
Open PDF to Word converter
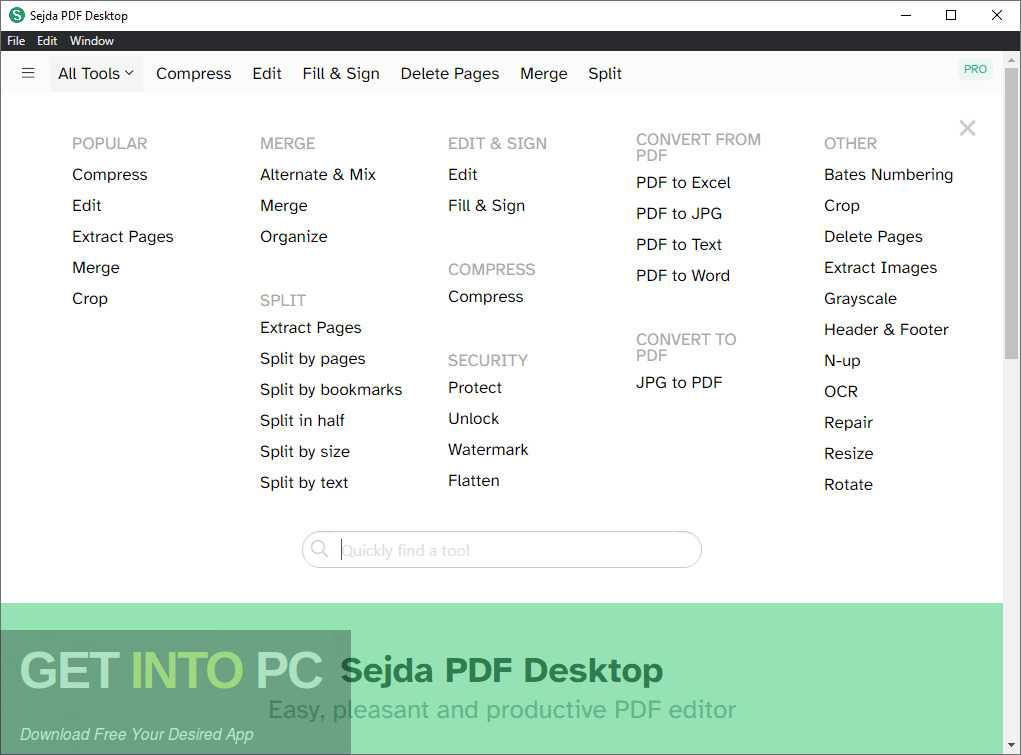682,276
